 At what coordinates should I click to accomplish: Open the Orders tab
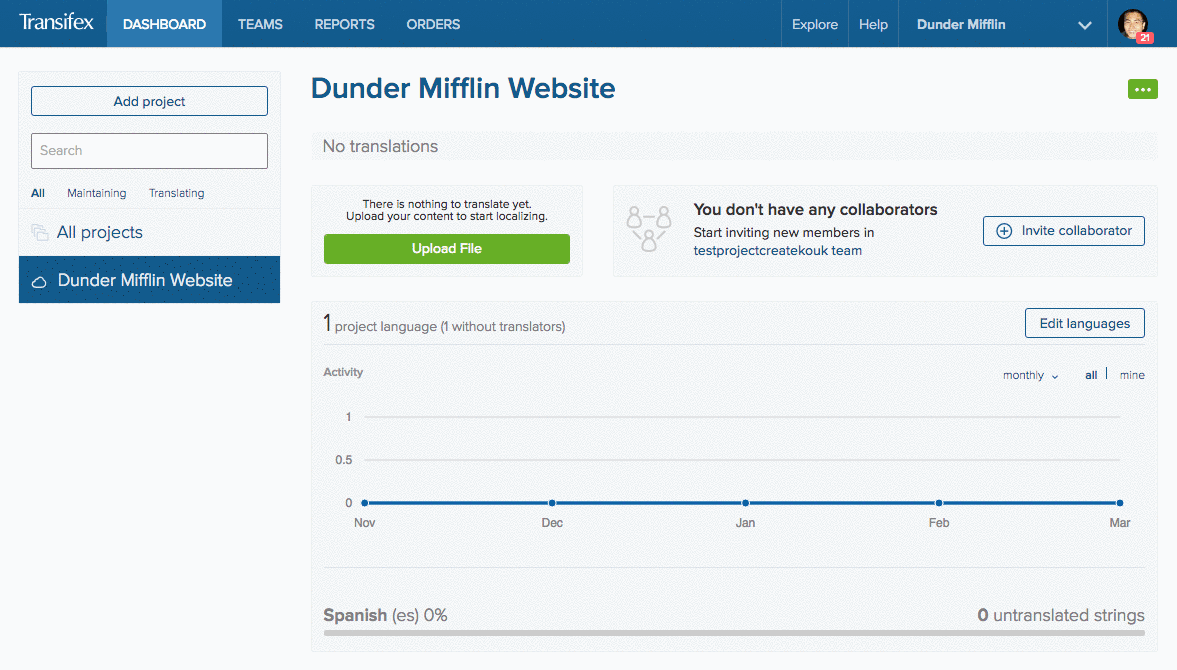(433, 24)
